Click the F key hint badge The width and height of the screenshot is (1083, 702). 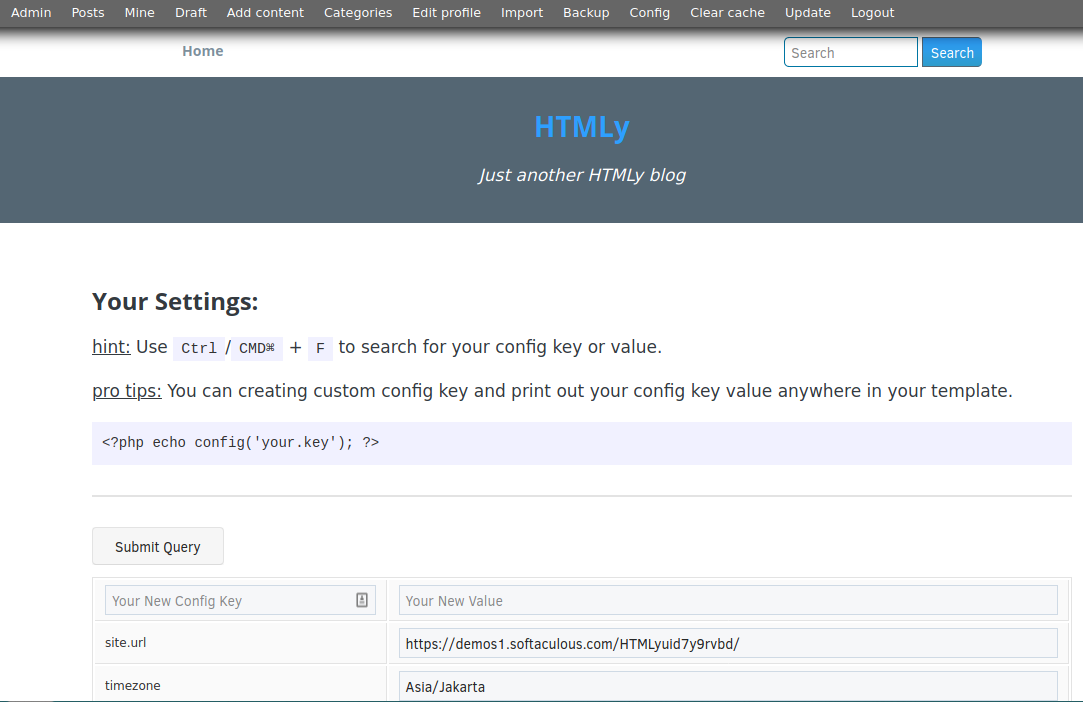coord(320,348)
